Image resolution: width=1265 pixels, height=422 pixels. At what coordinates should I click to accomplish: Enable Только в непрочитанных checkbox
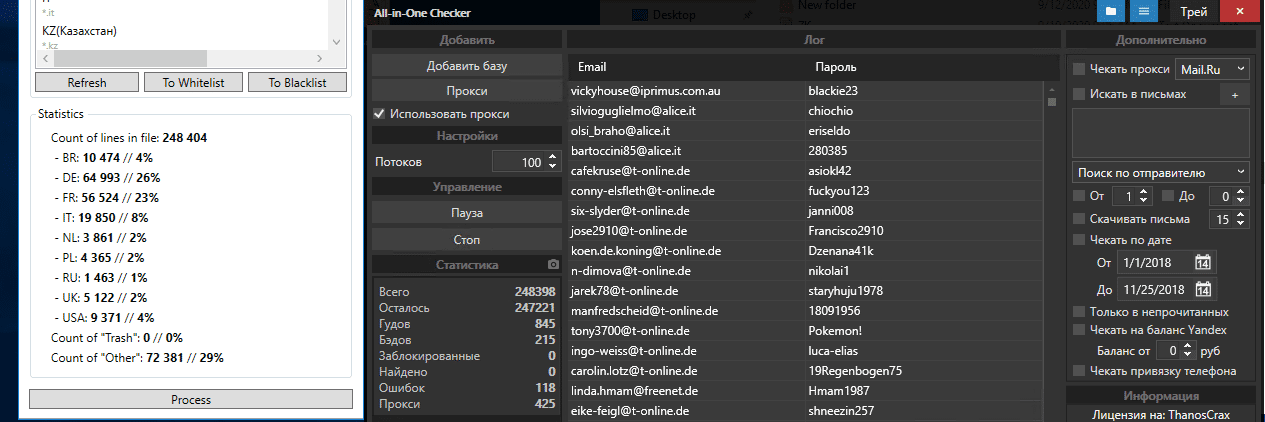(1079, 312)
